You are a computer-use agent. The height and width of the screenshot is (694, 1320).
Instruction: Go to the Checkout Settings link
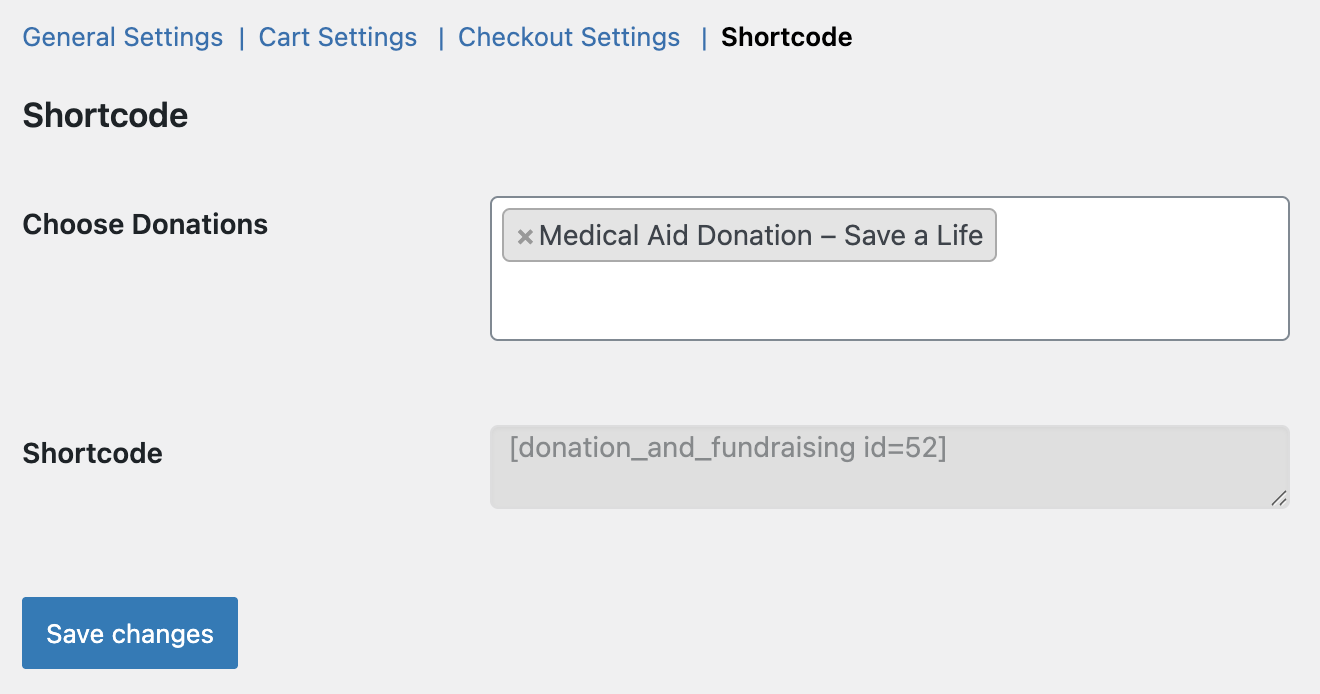(569, 38)
